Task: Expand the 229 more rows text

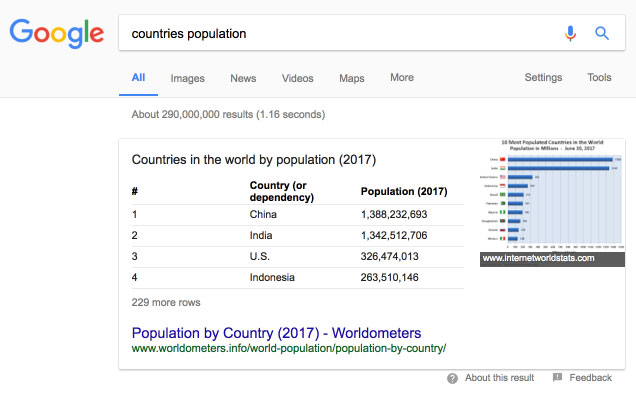Action: [166, 302]
